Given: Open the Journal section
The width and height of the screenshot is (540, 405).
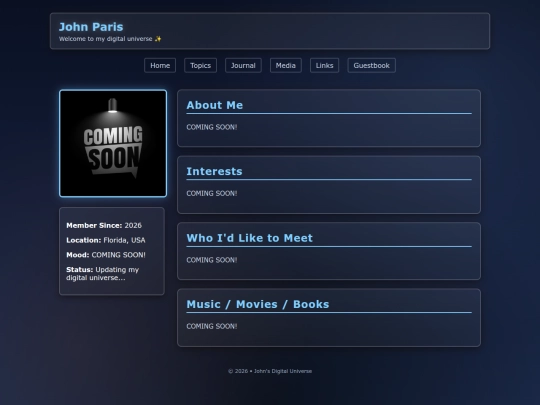Looking at the screenshot, I should (x=243, y=65).
